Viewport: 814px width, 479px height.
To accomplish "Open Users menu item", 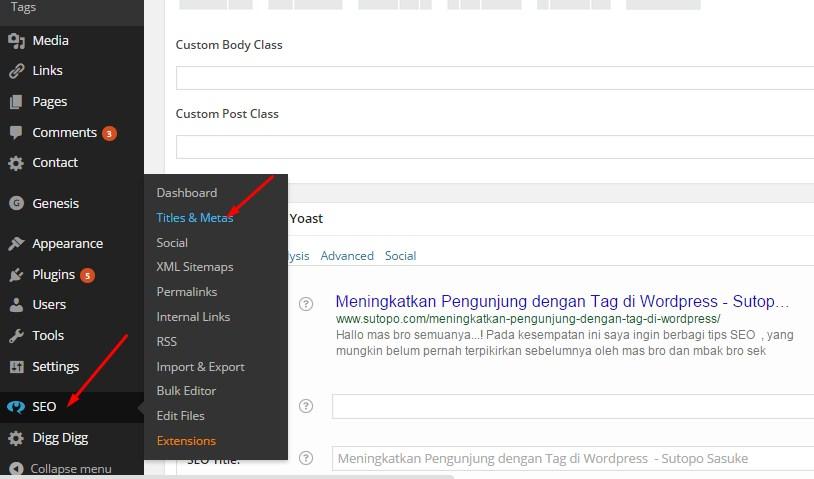I will tap(49, 305).
